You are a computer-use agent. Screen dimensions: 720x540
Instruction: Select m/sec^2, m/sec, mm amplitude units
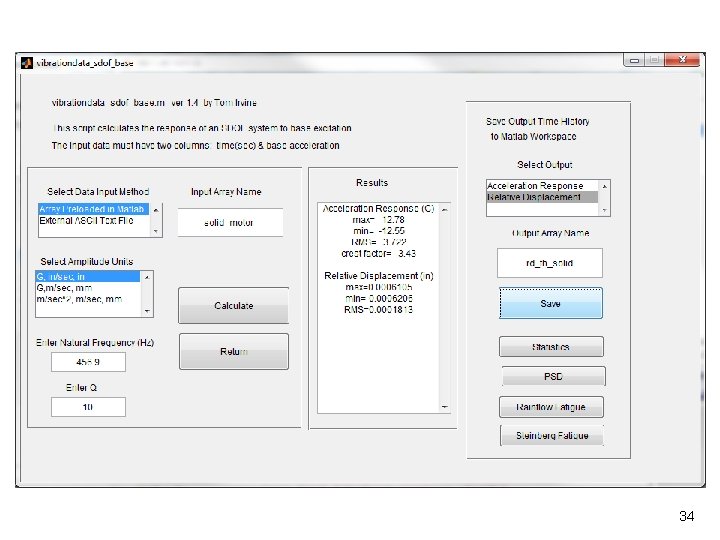[88, 299]
